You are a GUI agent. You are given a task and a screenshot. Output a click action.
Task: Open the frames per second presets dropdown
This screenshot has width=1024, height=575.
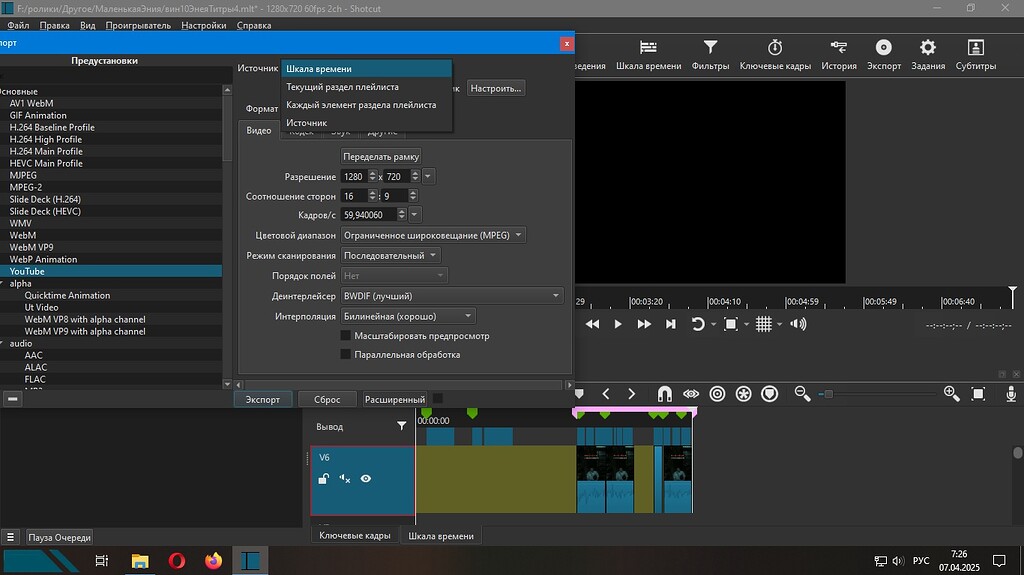414,215
